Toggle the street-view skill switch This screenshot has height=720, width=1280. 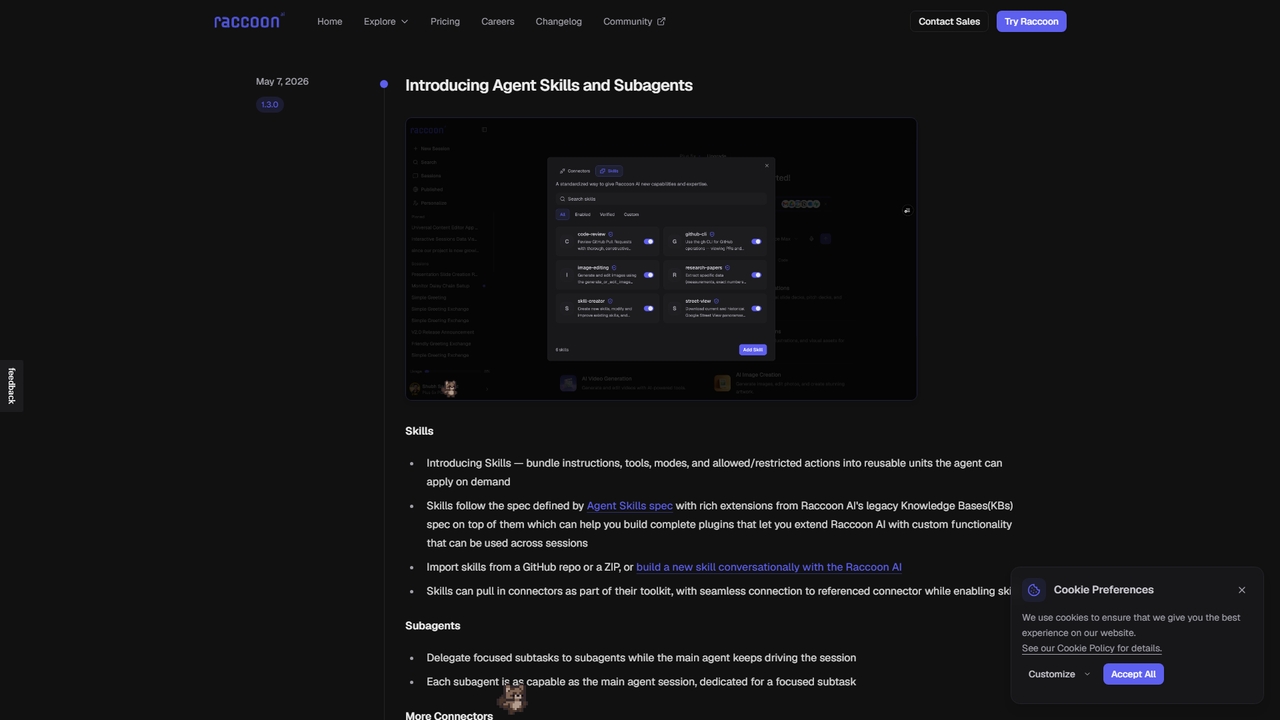pyautogui.click(x=756, y=308)
